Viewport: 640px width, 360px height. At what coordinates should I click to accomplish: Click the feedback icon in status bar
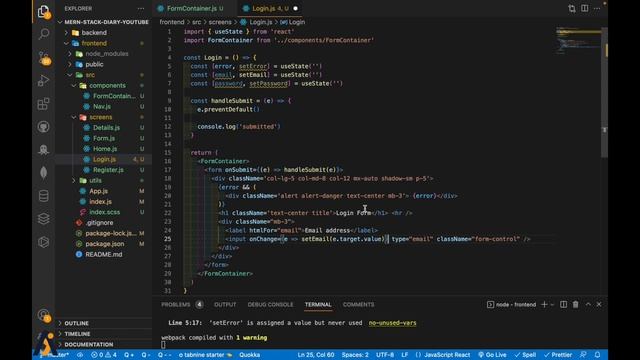[x=583, y=355]
